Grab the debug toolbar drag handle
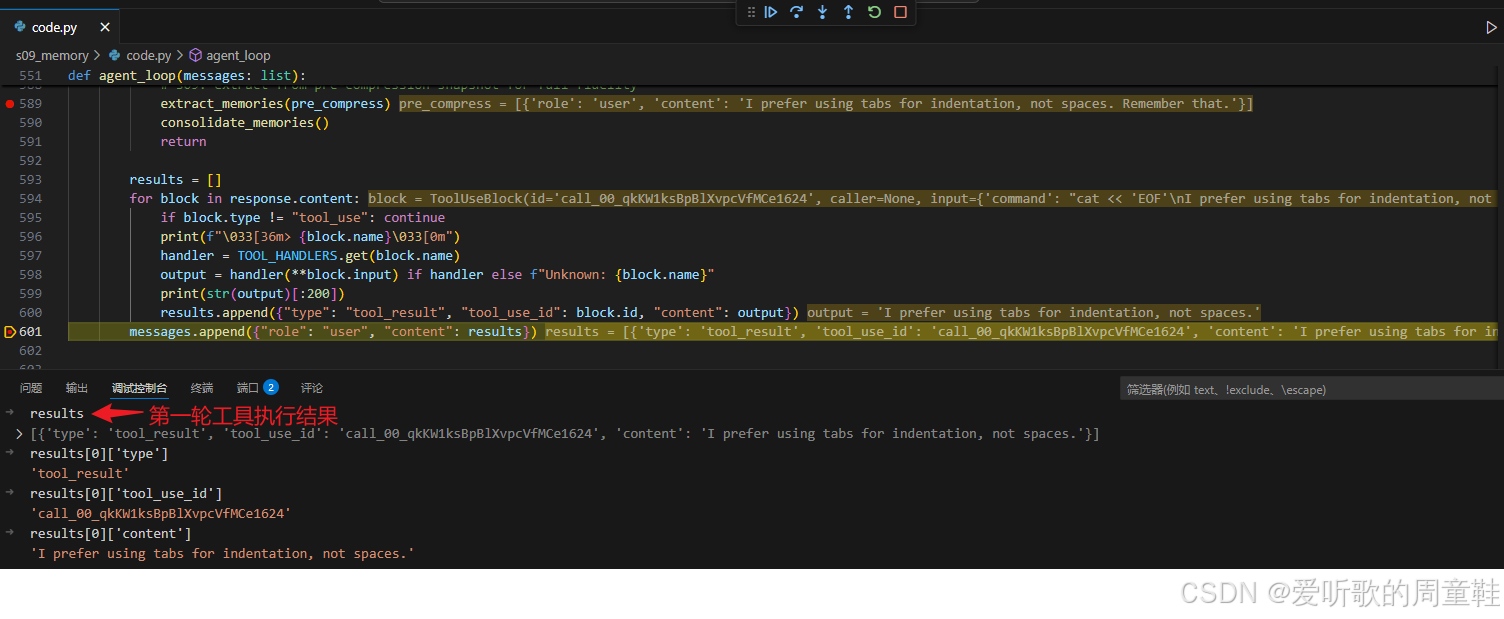 tap(750, 12)
